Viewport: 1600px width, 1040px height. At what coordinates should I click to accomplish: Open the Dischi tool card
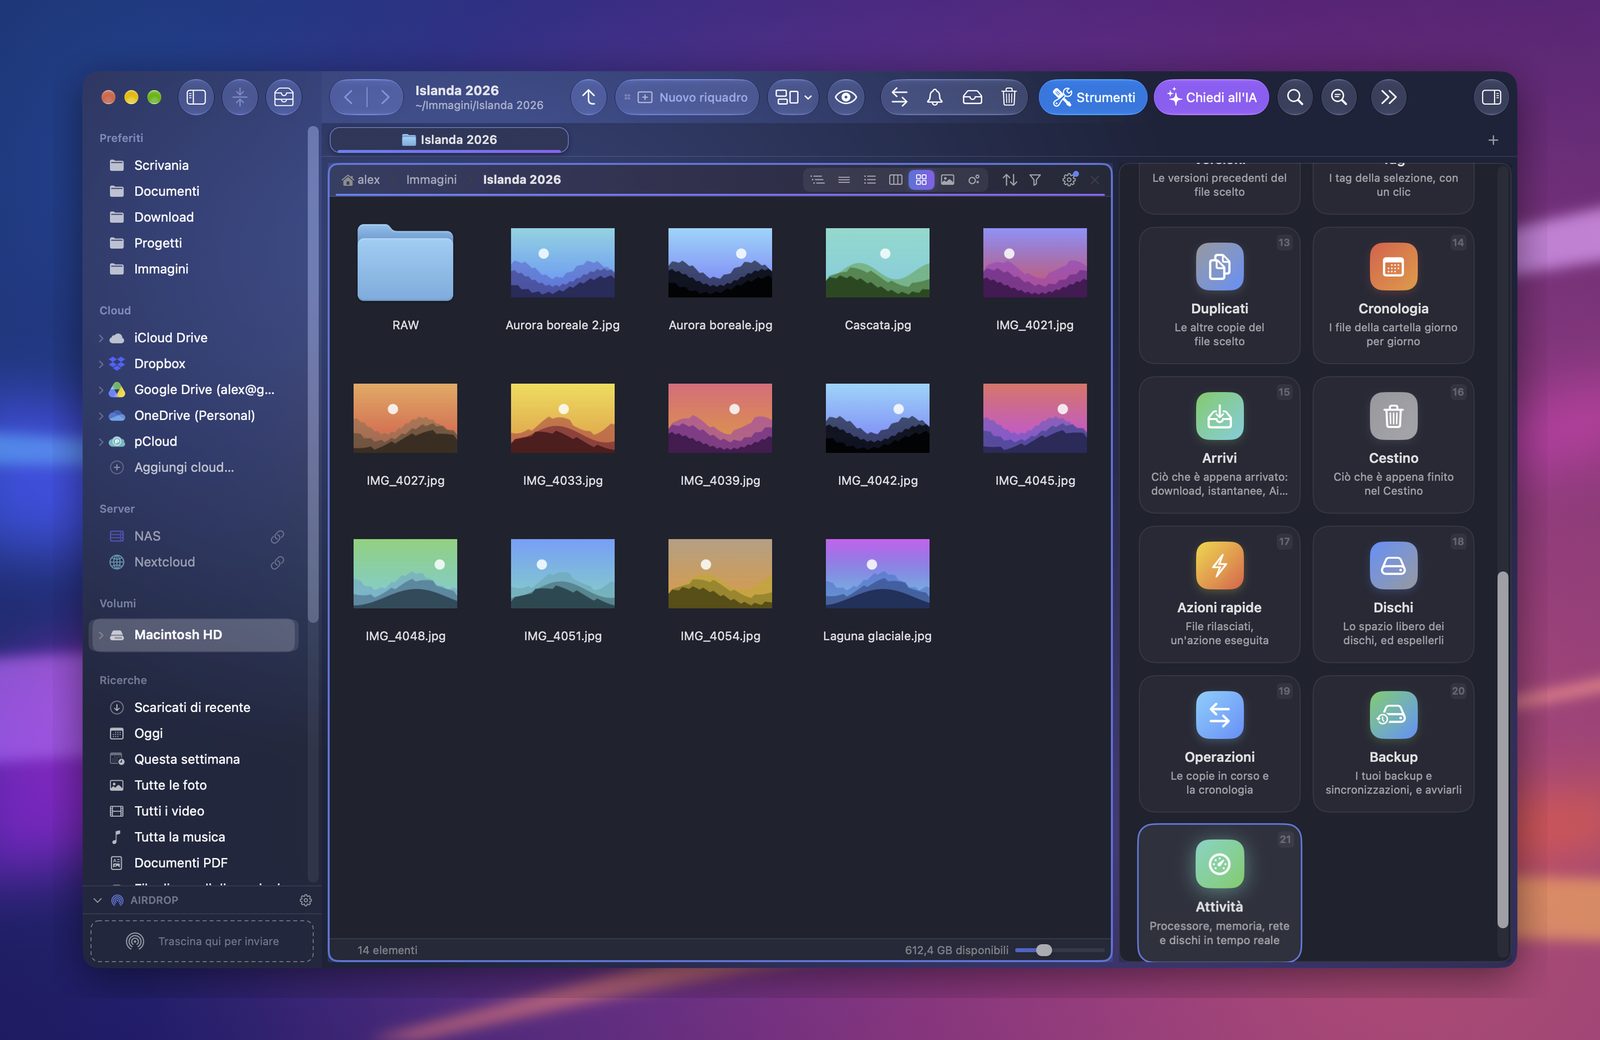coord(1393,594)
